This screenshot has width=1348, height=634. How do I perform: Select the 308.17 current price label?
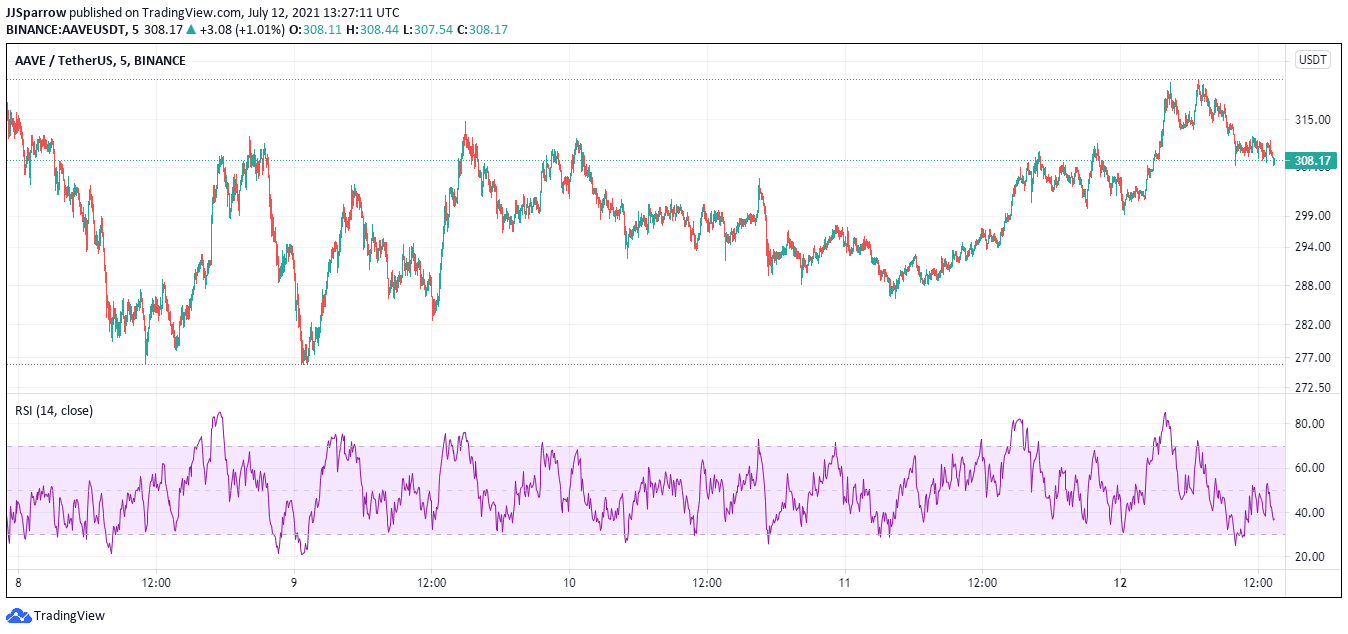[1311, 160]
